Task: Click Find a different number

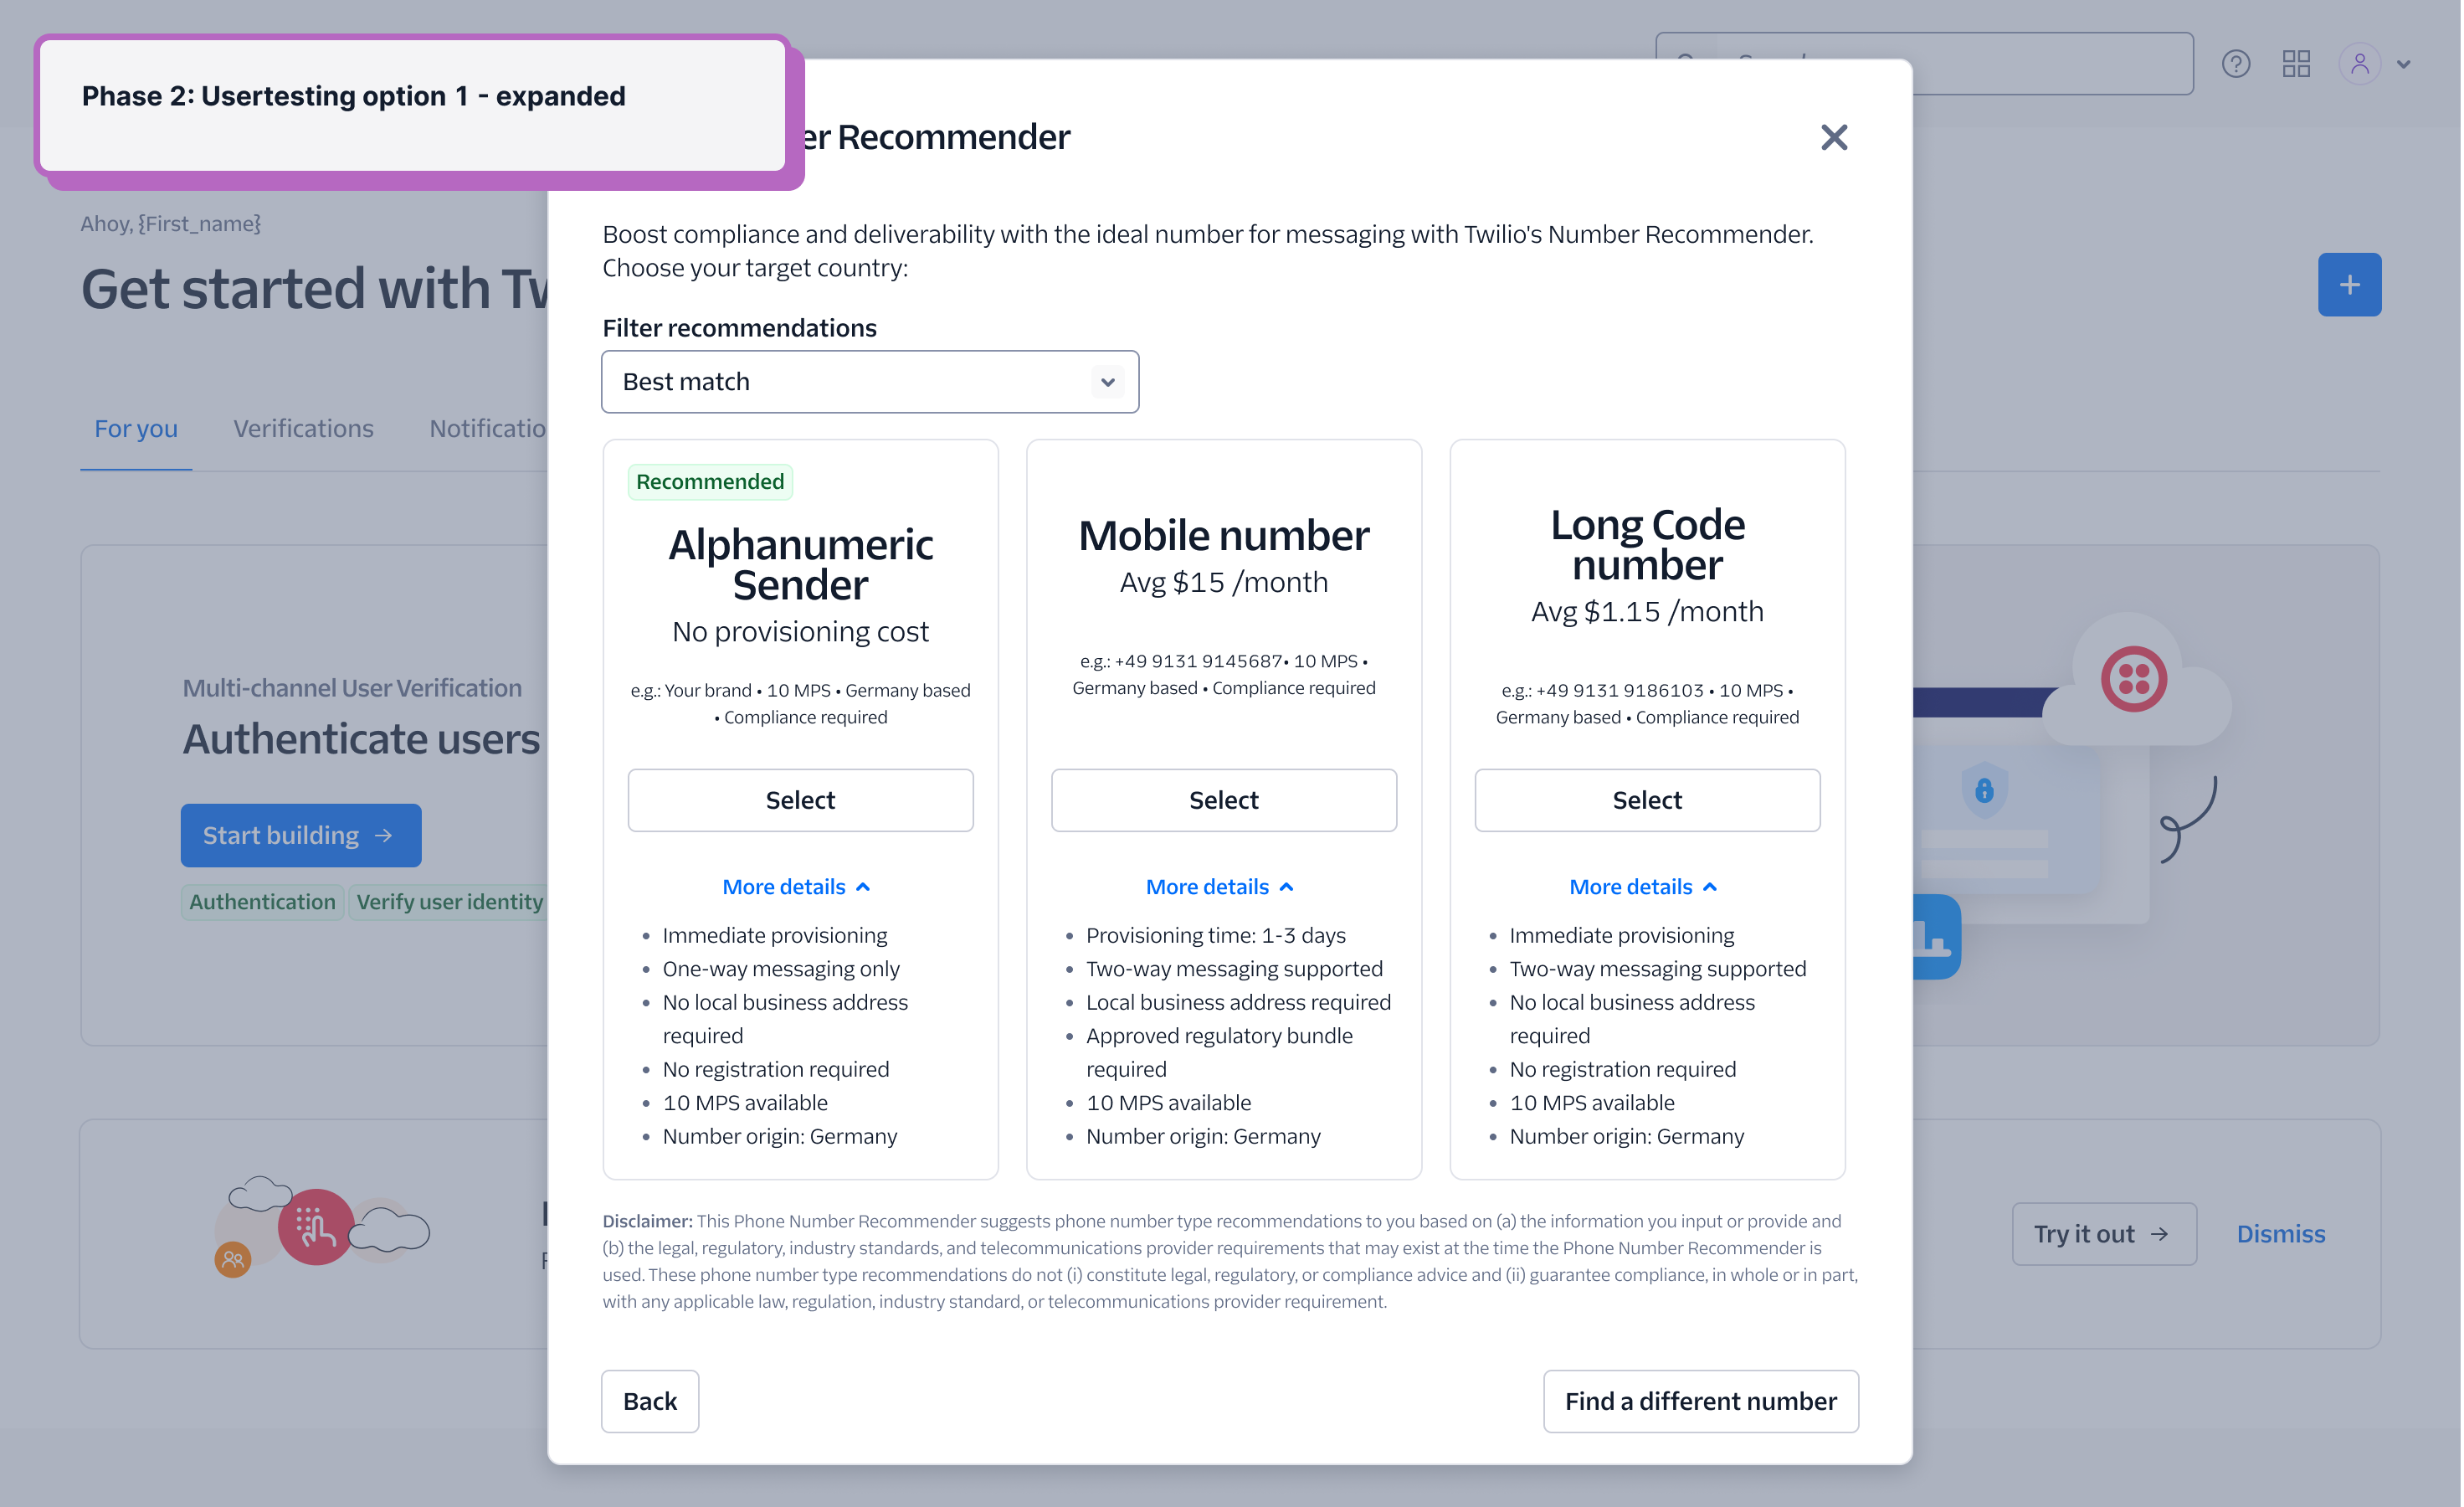Action: point(1700,1401)
